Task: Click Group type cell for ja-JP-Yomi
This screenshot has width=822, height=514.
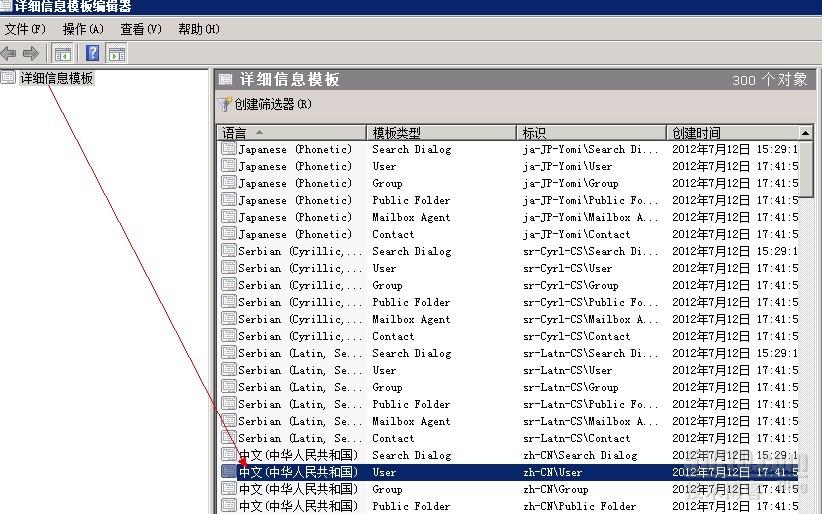Action: pos(387,183)
